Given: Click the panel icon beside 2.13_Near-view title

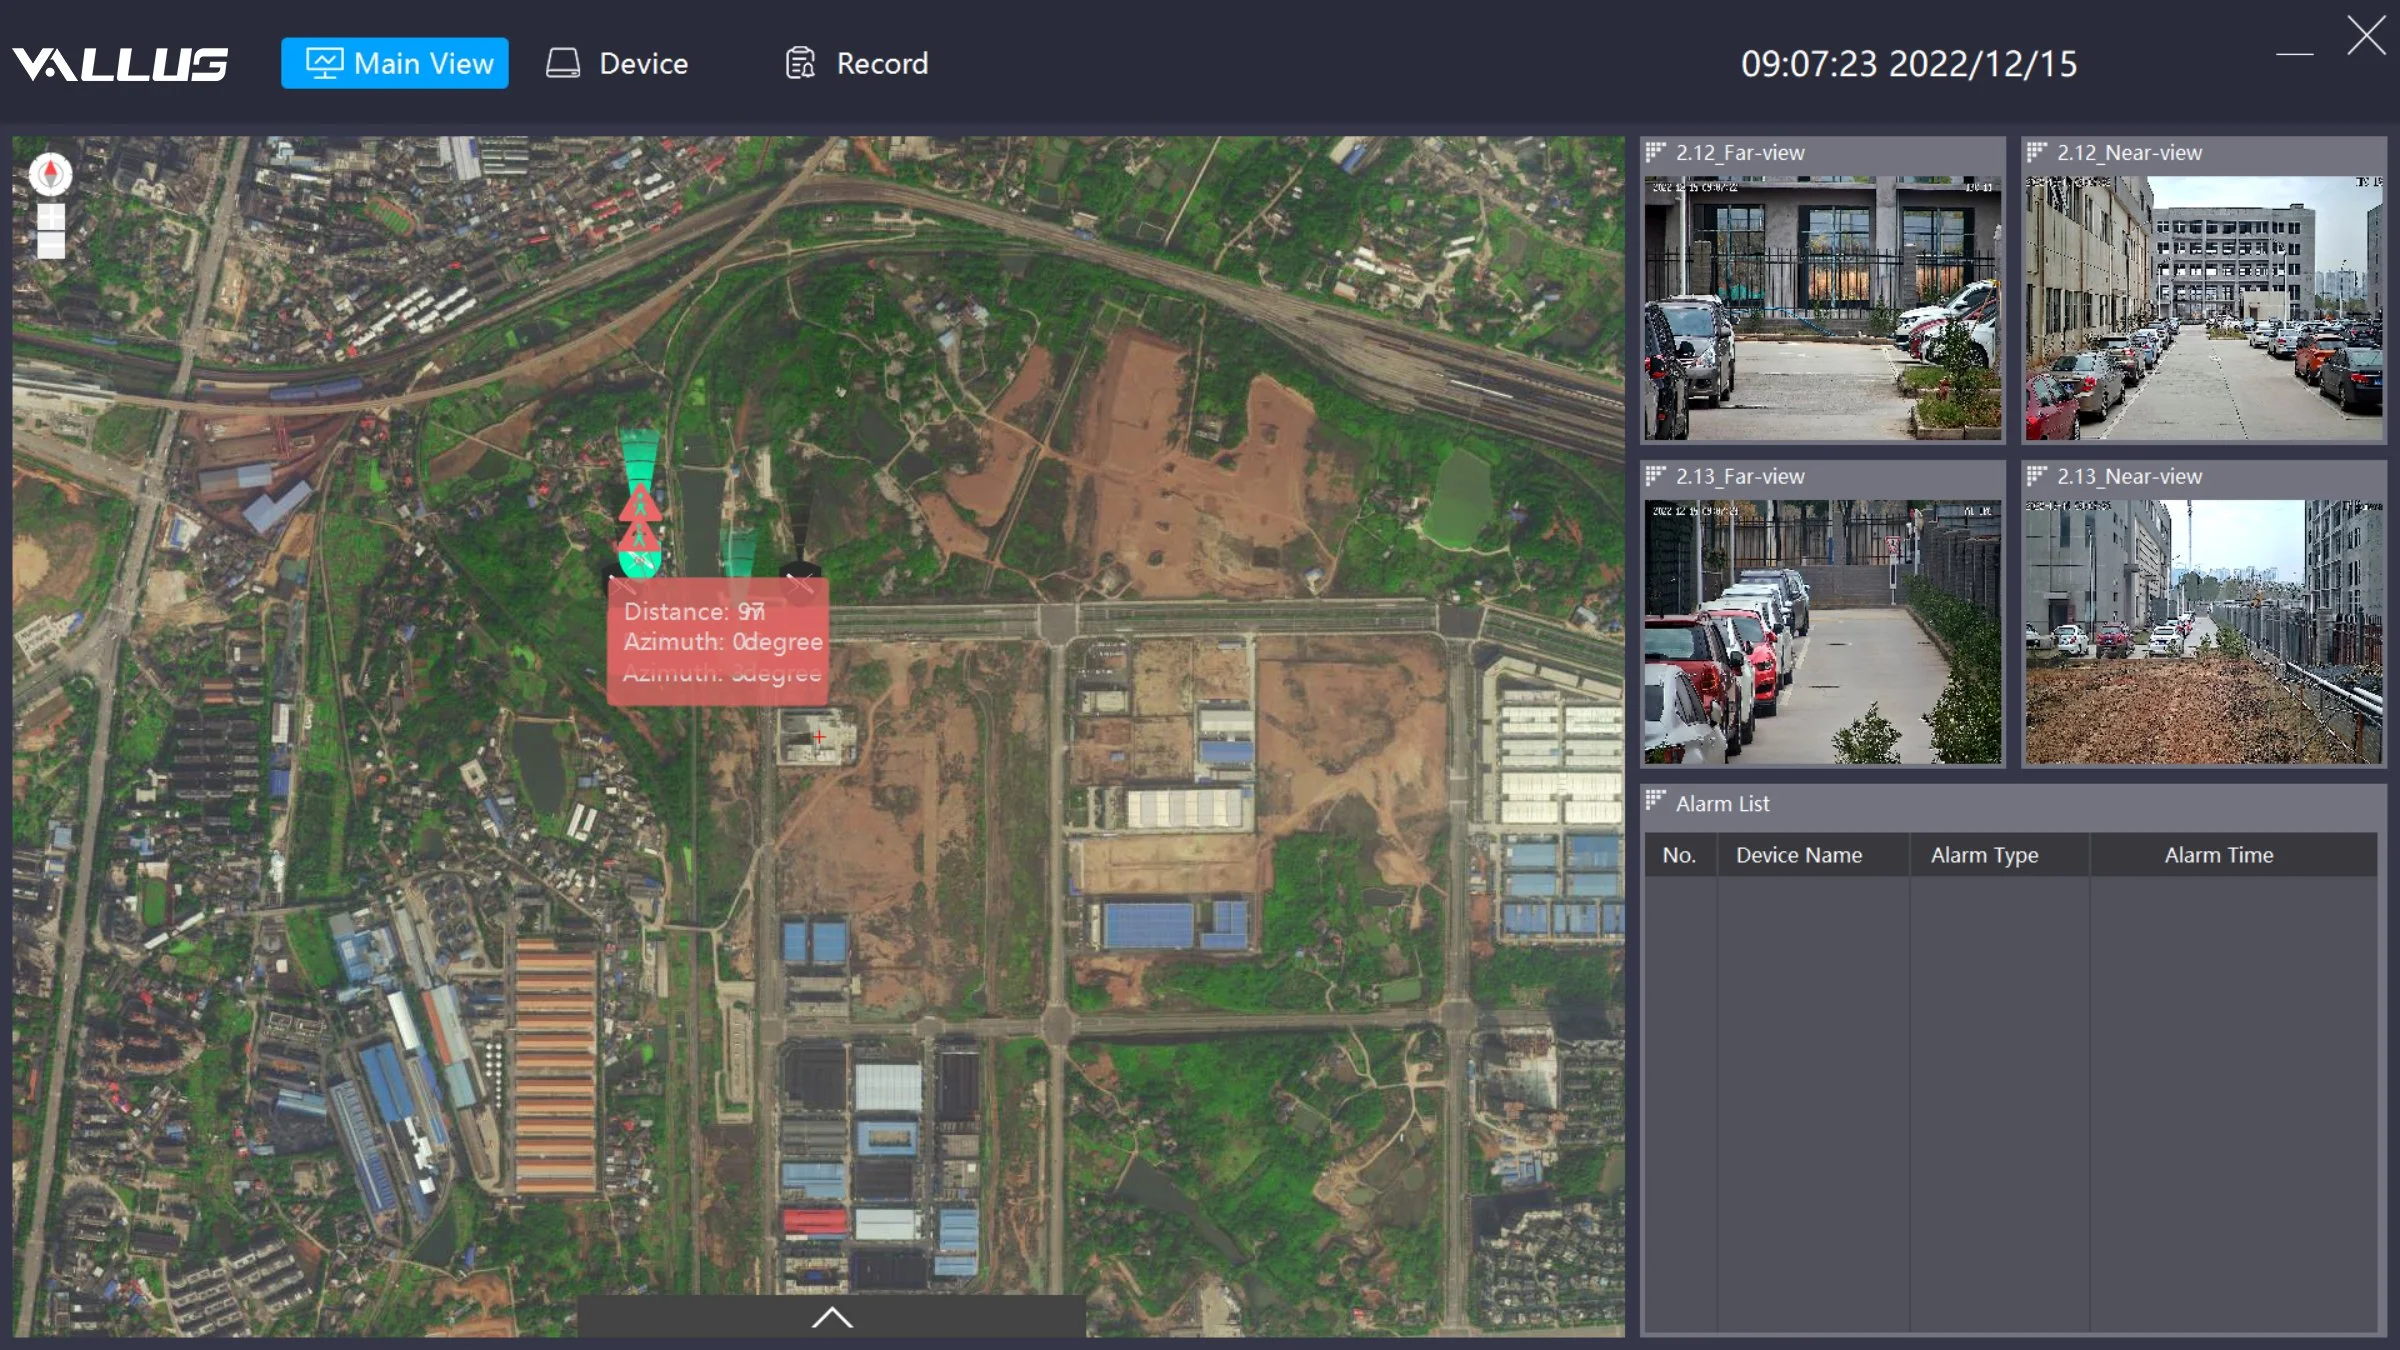Looking at the screenshot, I should [x=2036, y=476].
